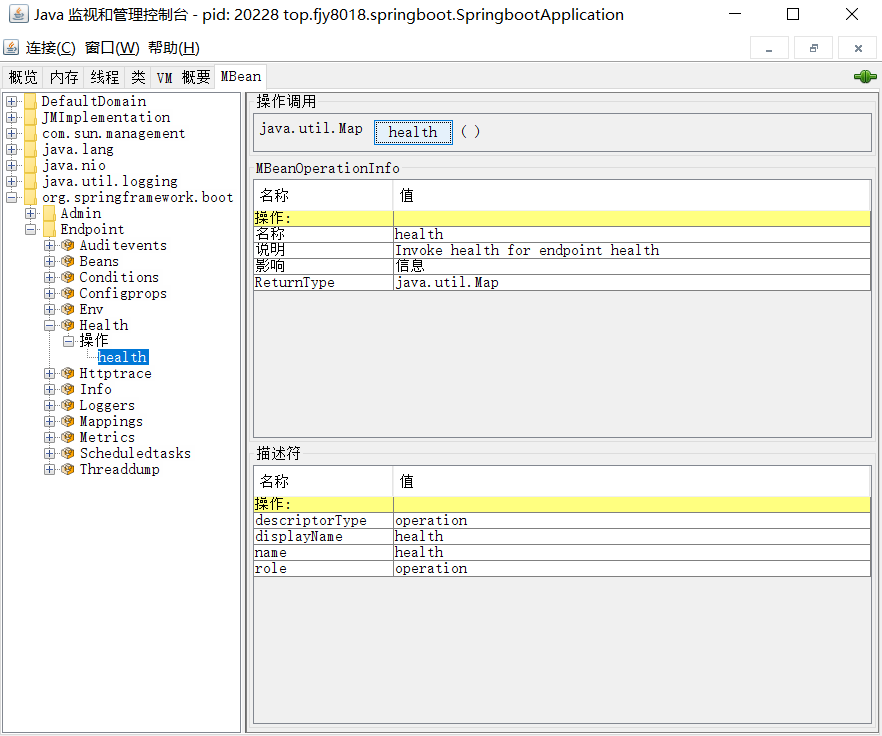The height and width of the screenshot is (736, 882).
Task: Select the Mappings tree item
Action: pos(111,421)
